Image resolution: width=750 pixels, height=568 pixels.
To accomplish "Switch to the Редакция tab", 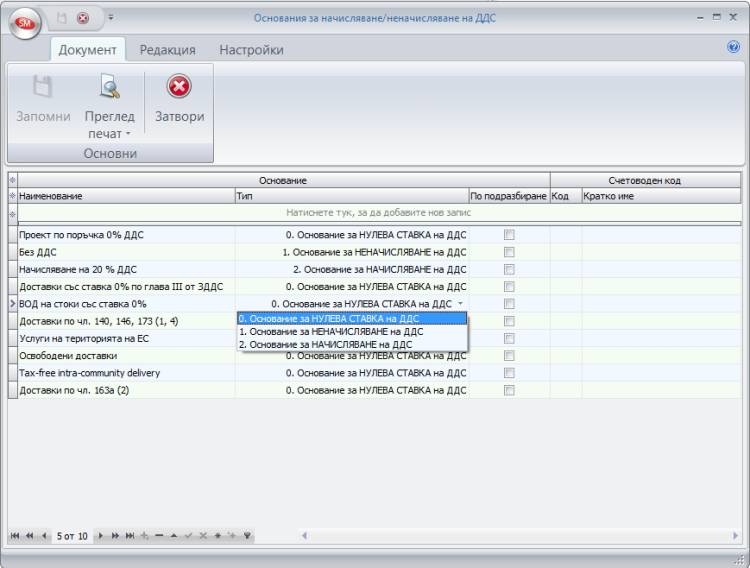I will tap(167, 50).
